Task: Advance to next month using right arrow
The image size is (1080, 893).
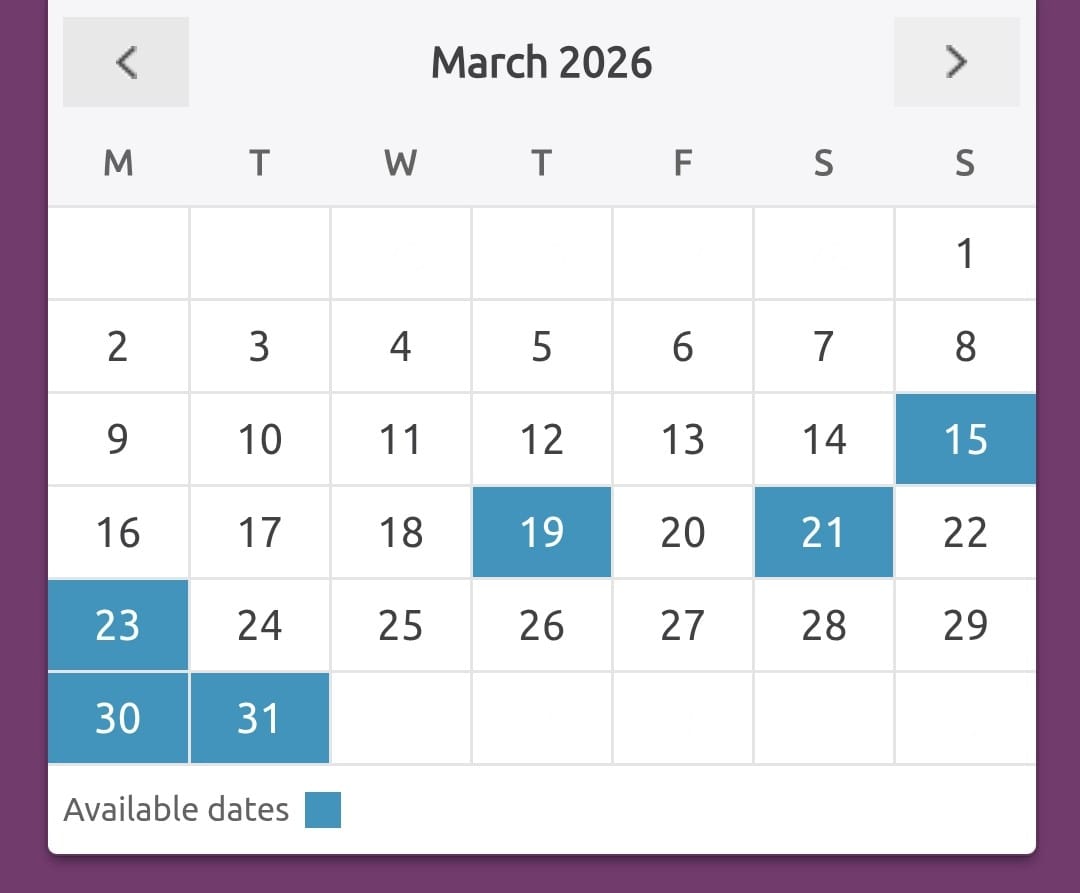Action: 956,62
